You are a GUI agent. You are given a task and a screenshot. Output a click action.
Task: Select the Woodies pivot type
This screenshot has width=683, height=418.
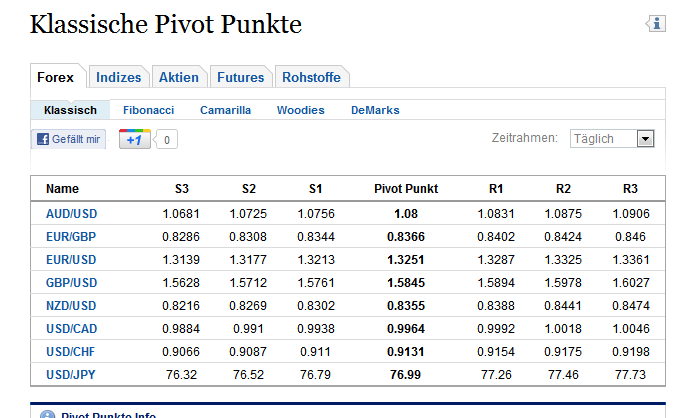click(300, 110)
